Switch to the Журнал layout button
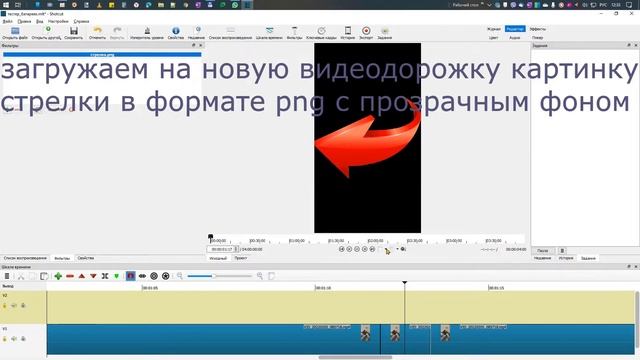 pyautogui.click(x=494, y=29)
